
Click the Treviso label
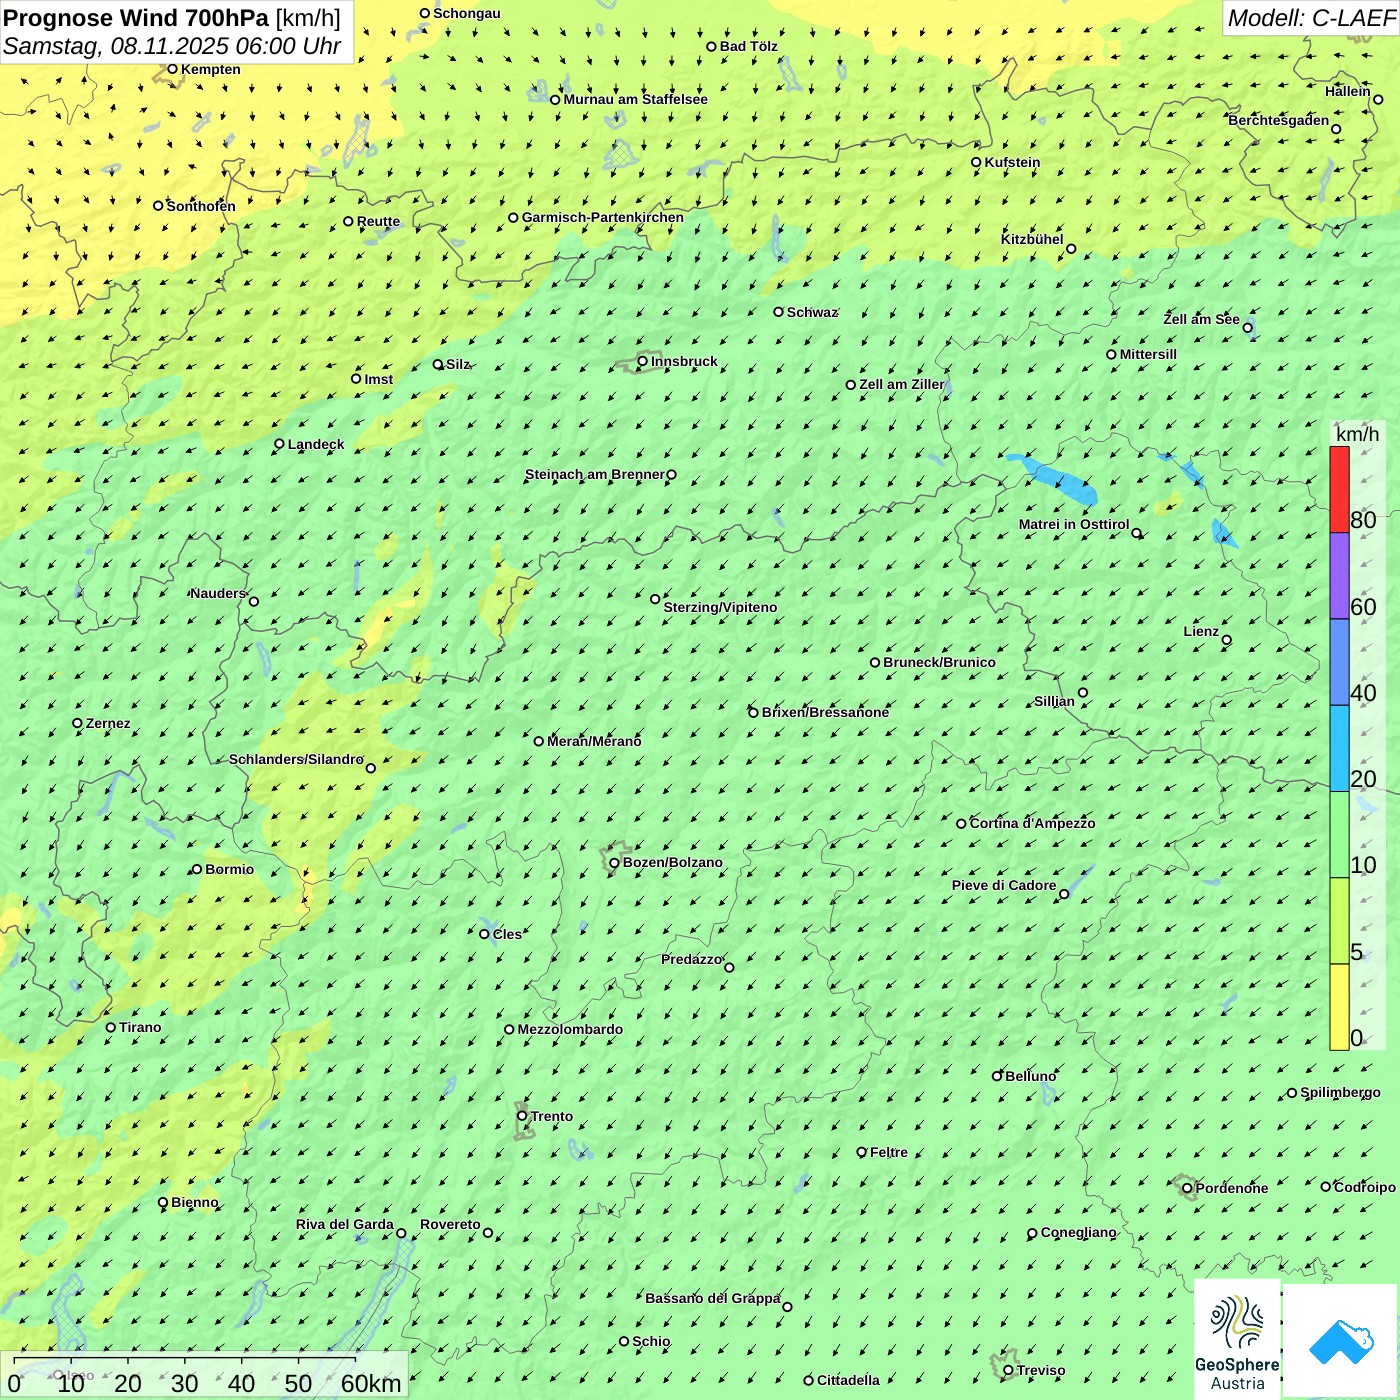tap(1041, 1370)
